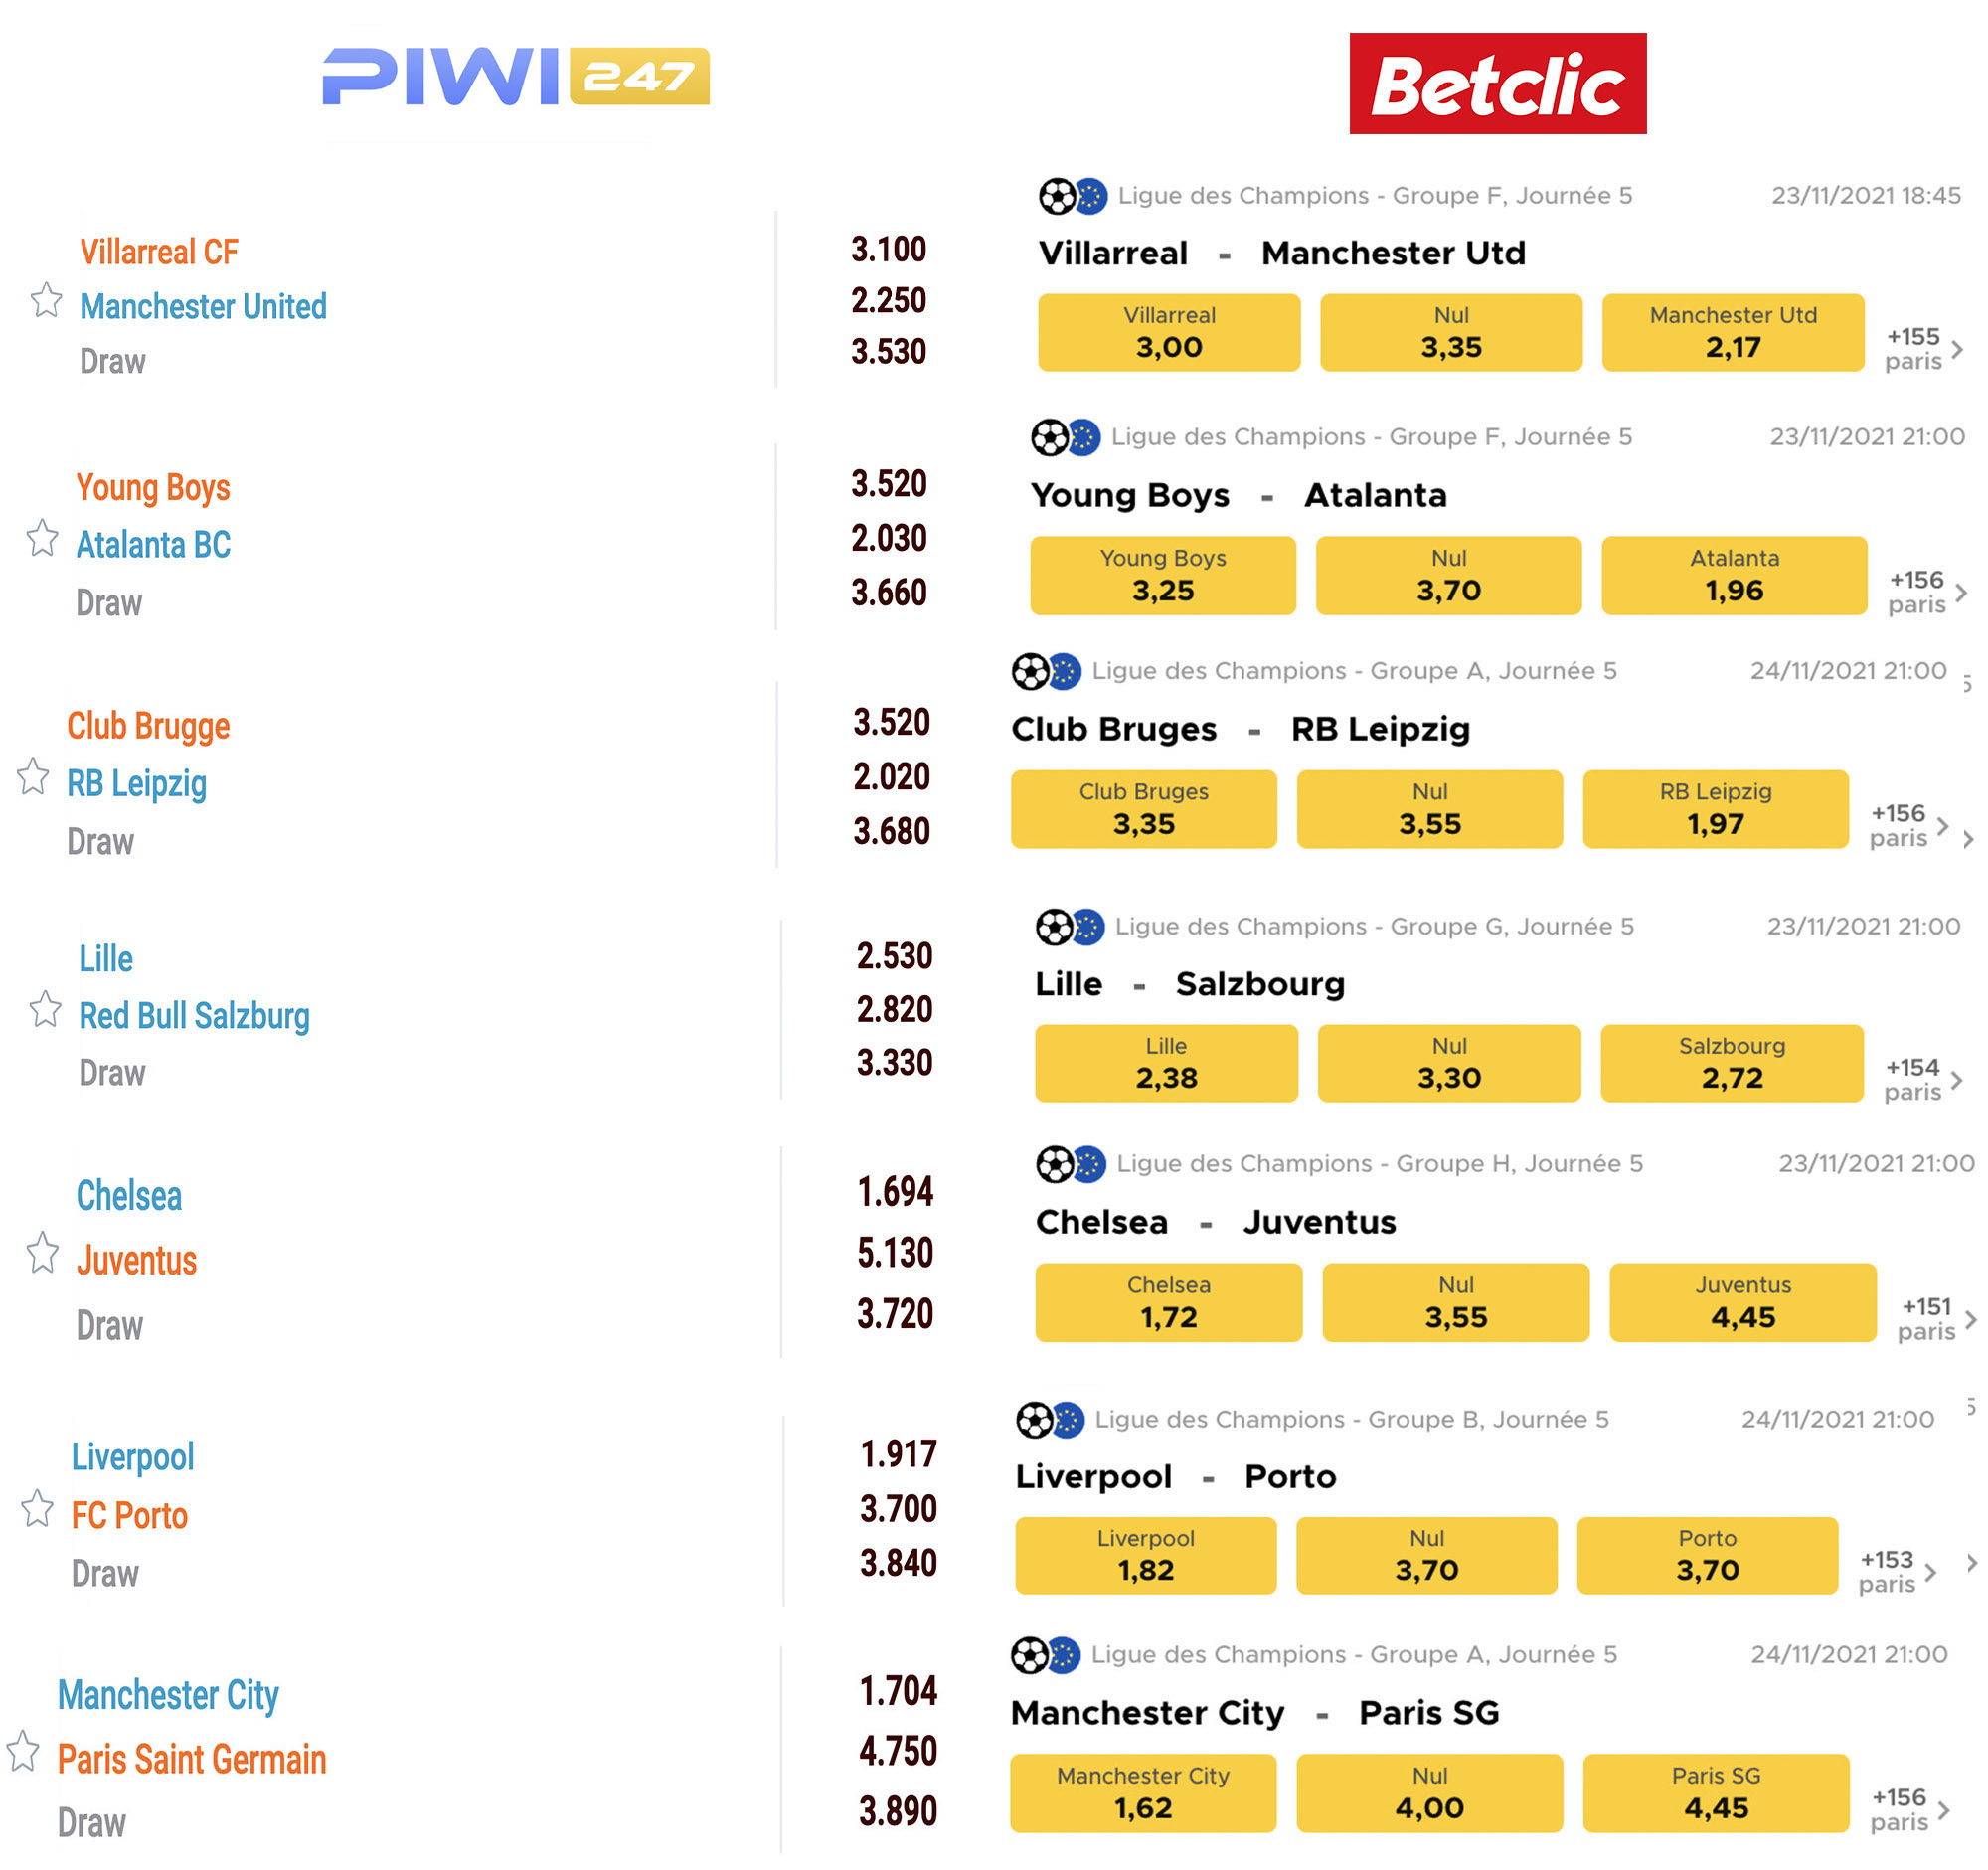Expand +155 paris for Villarreal match
The image size is (1988, 1870).
tap(1922, 349)
